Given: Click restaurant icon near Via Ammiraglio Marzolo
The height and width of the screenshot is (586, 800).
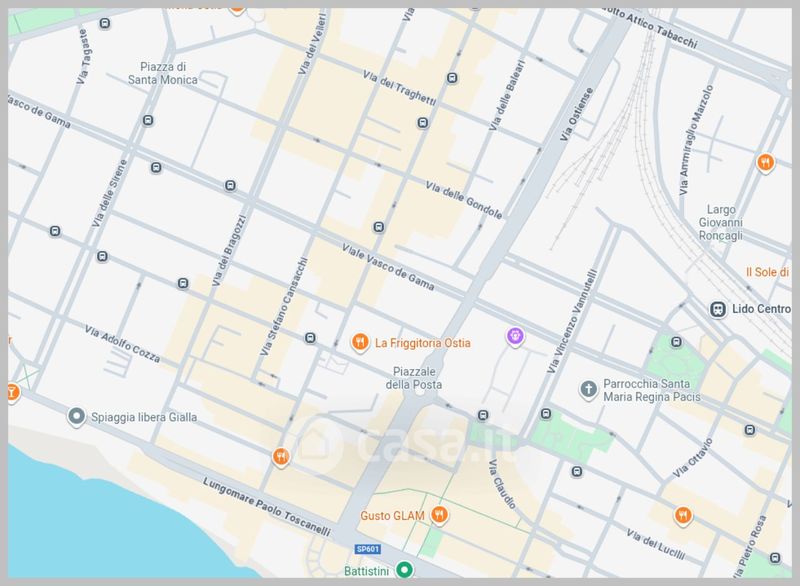Looking at the screenshot, I should pyautogui.click(x=765, y=161).
